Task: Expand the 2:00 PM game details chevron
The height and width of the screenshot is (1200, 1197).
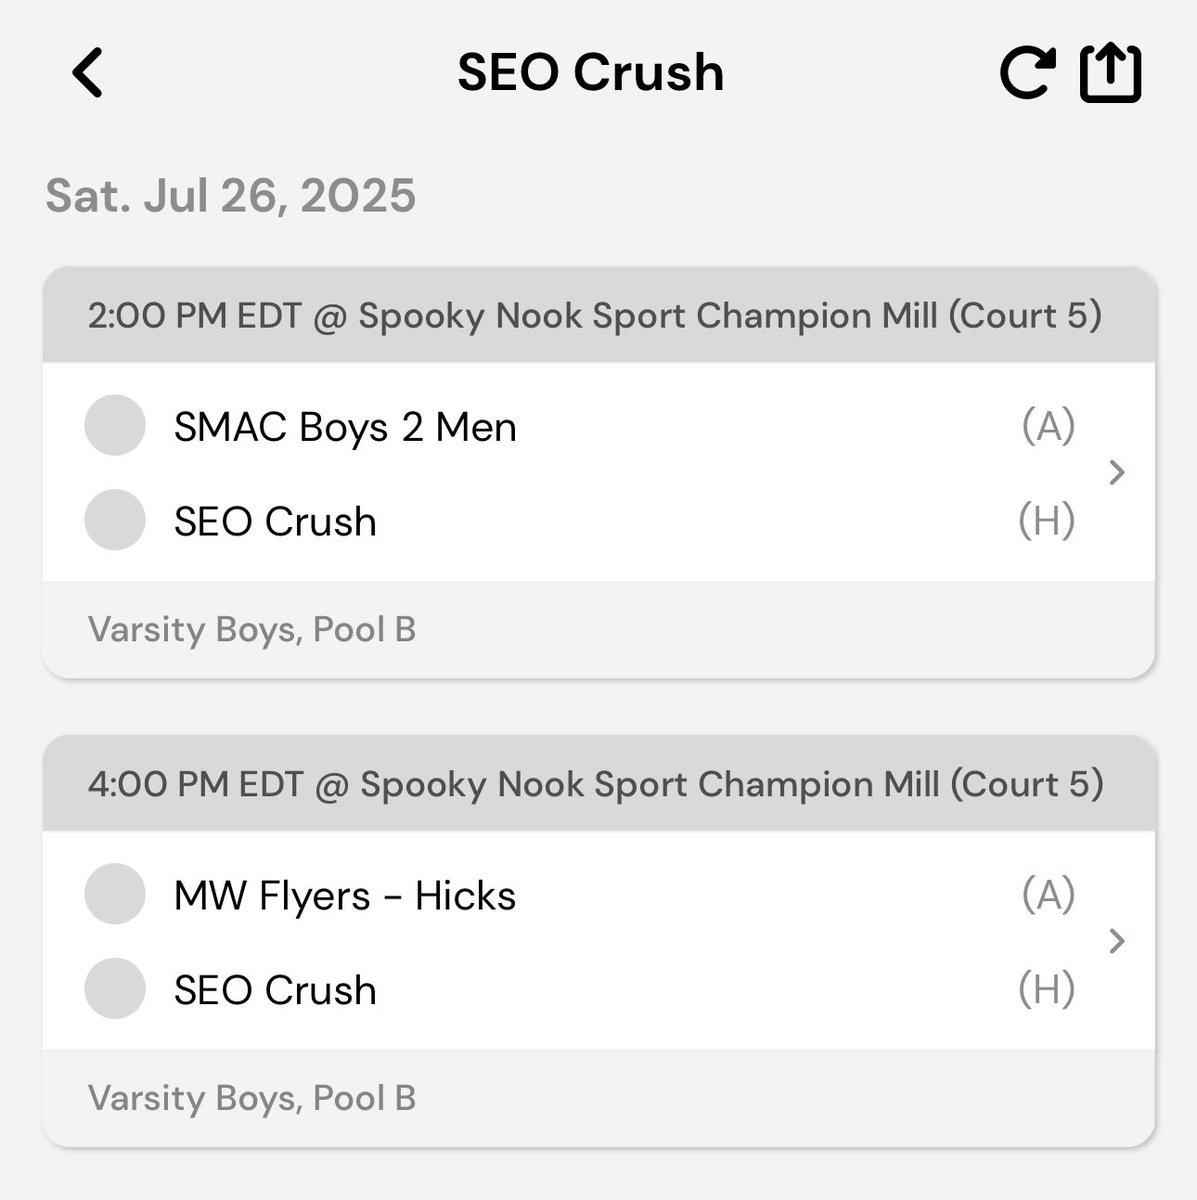Action: click(1118, 472)
